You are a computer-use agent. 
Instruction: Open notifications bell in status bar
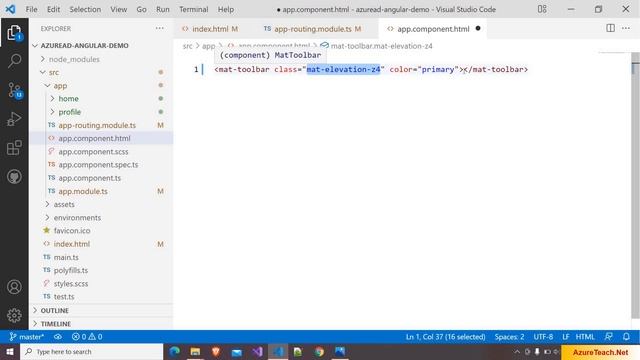pos(626,337)
